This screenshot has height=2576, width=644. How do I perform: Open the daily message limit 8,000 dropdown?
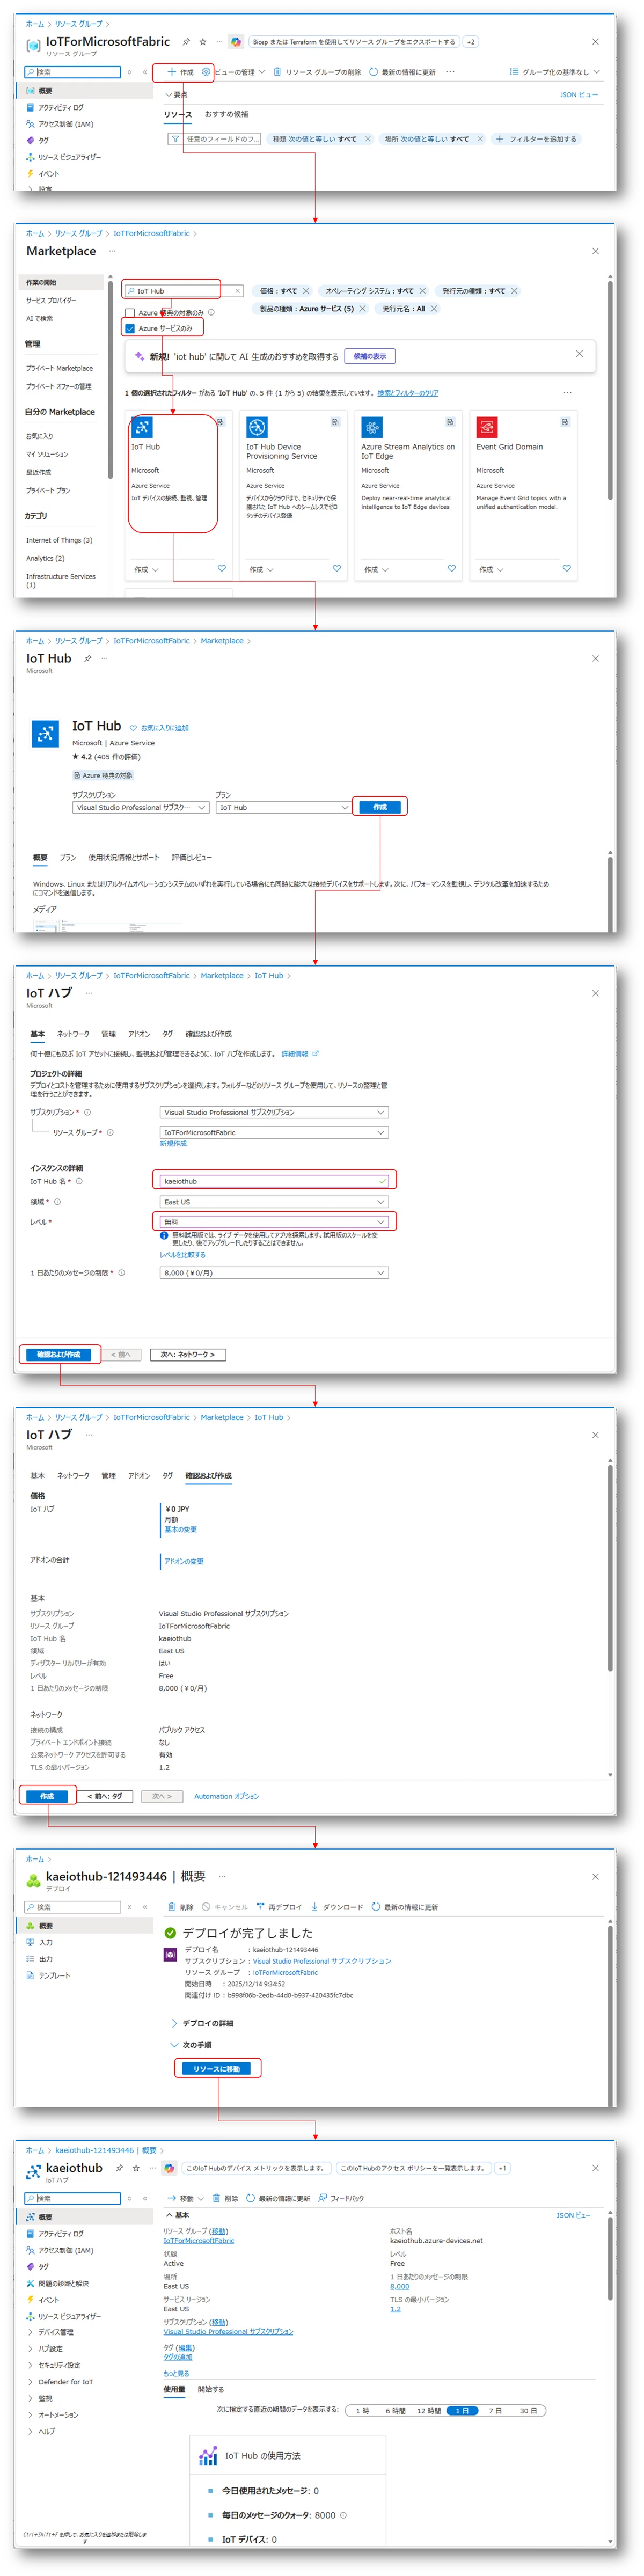[274, 1272]
